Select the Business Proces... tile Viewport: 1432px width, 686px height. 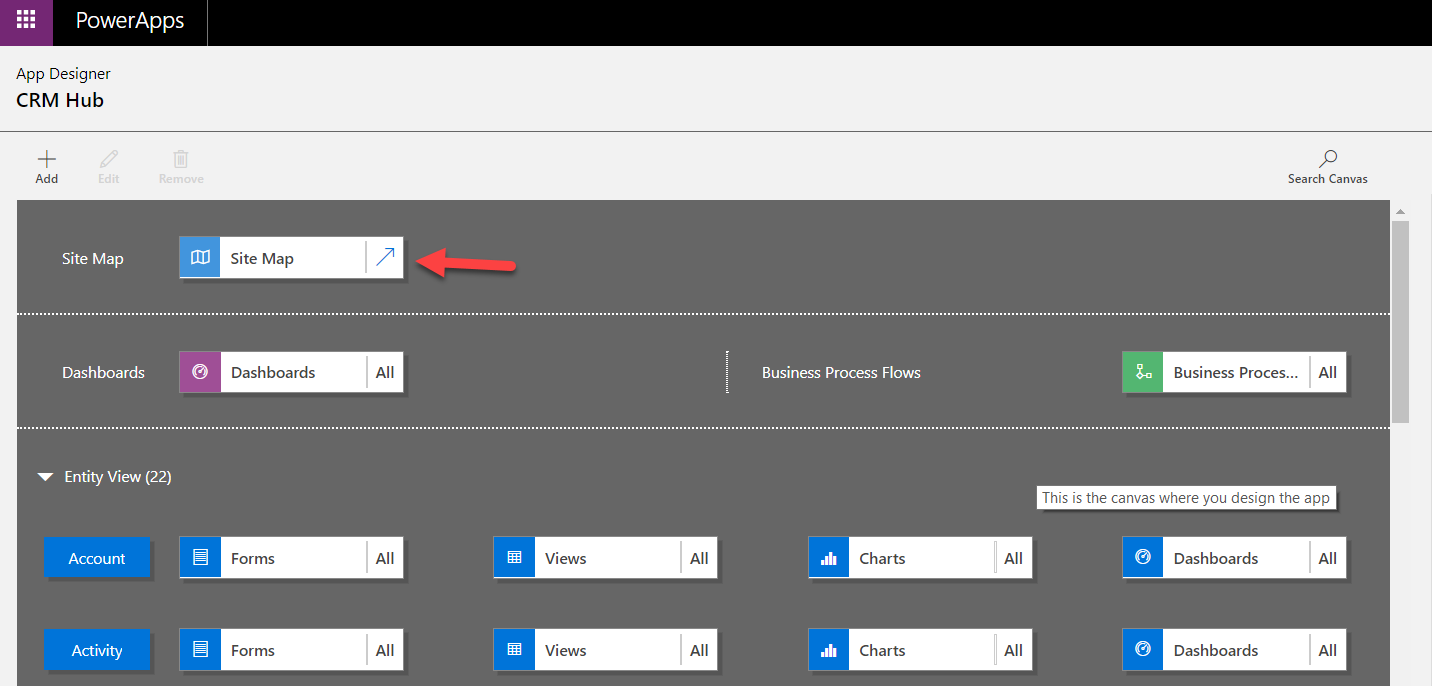tap(1235, 372)
